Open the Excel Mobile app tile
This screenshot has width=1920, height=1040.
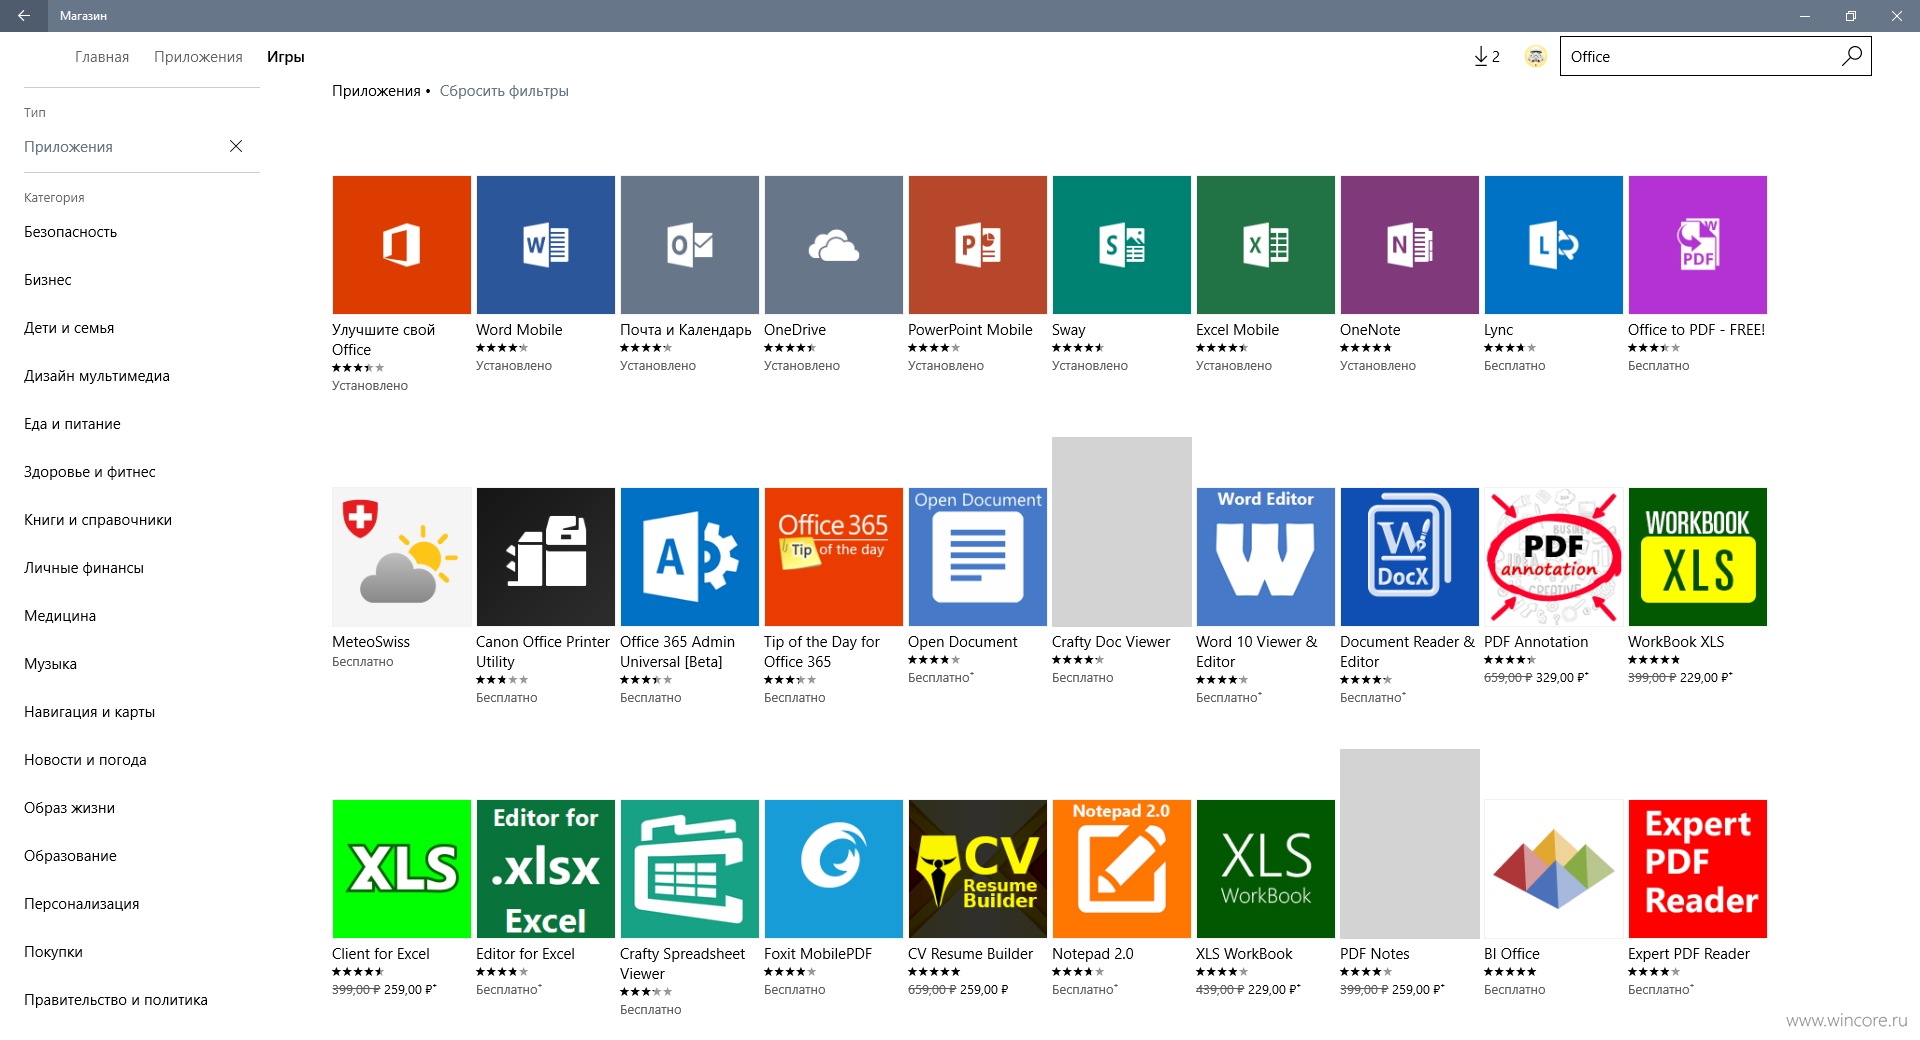tap(1265, 245)
